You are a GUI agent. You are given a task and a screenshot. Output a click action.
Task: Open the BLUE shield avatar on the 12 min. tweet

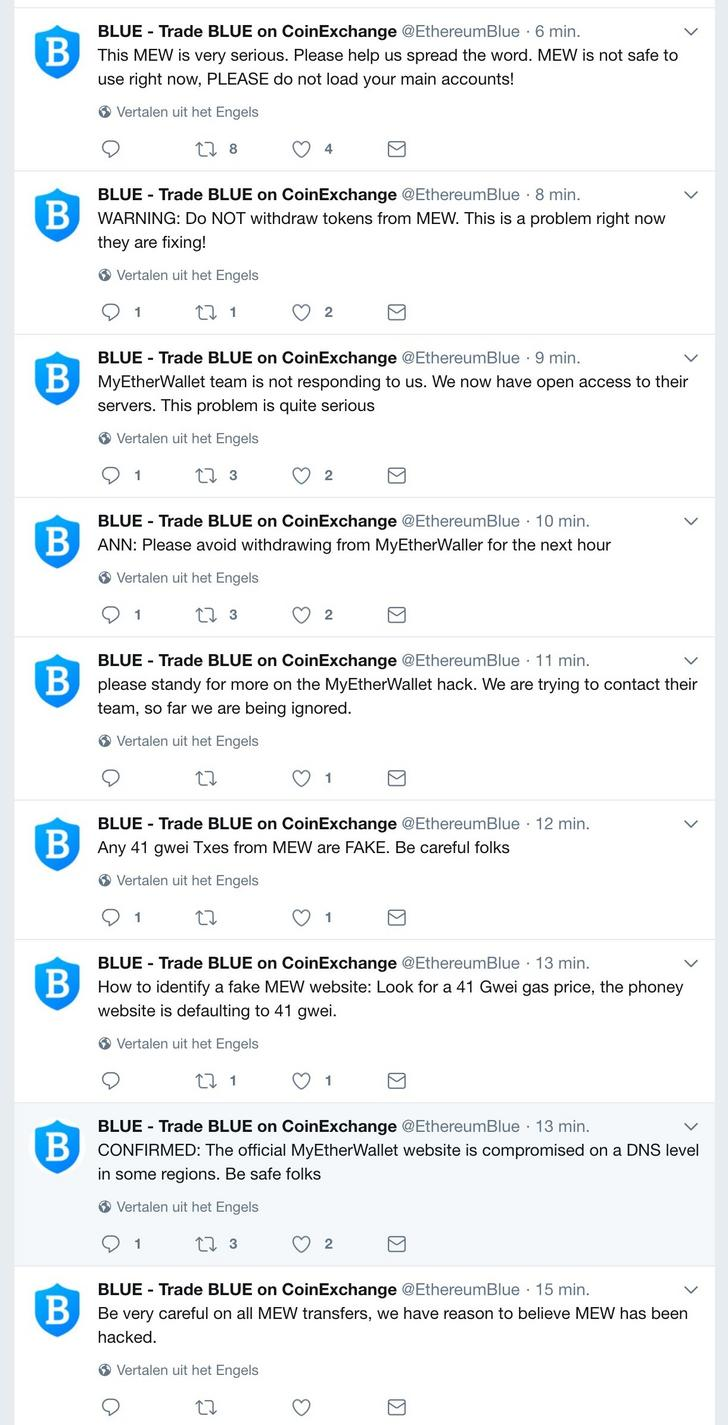click(x=57, y=844)
